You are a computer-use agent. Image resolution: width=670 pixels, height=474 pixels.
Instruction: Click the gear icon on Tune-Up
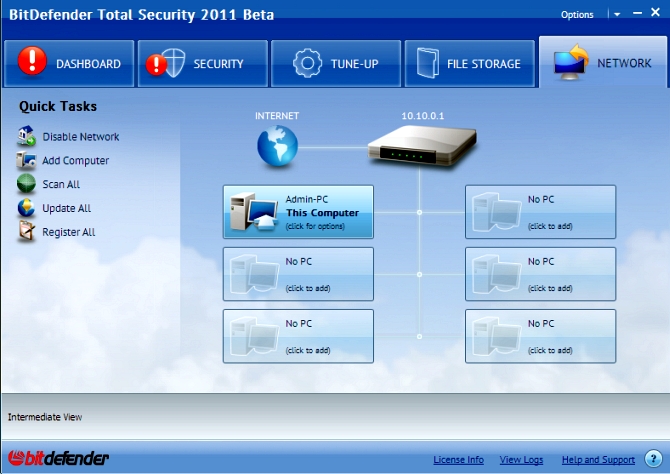[x=307, y=63]
